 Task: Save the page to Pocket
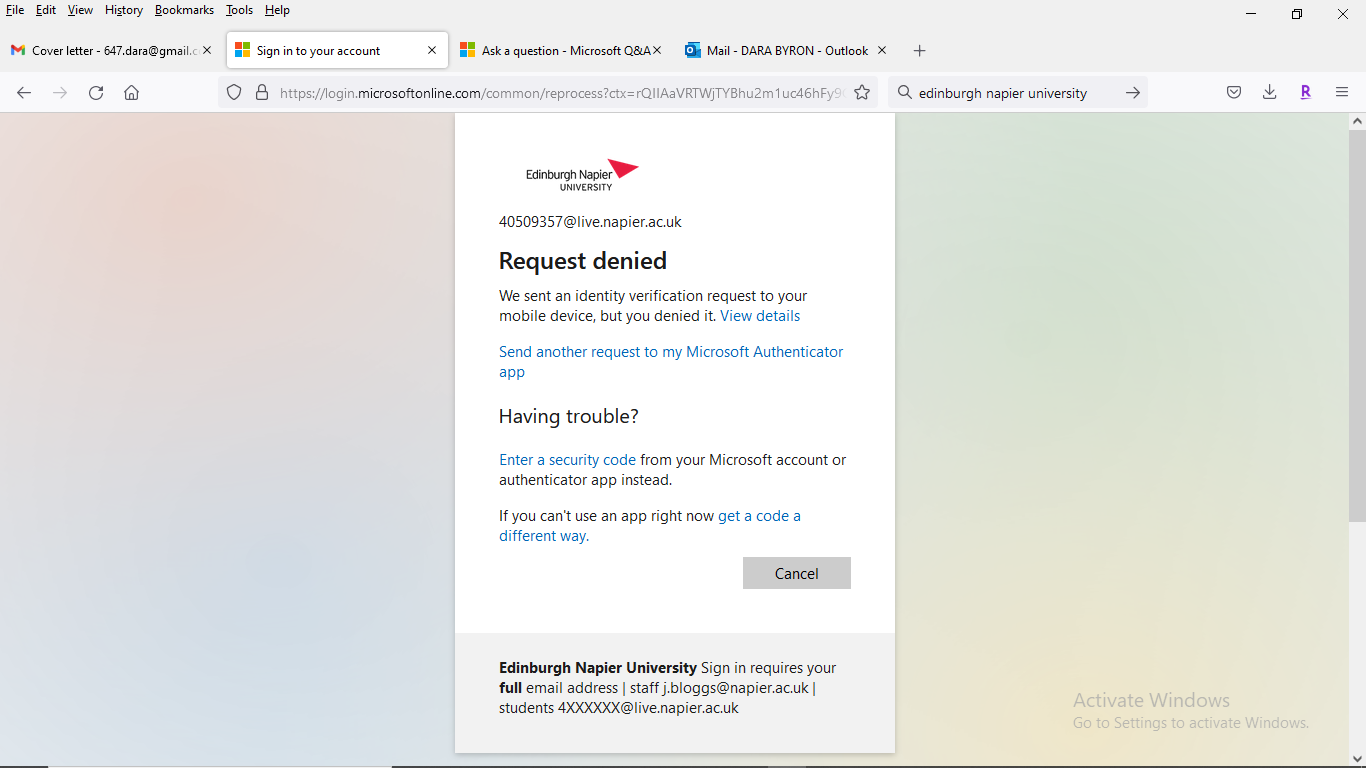coord(1233,92)
